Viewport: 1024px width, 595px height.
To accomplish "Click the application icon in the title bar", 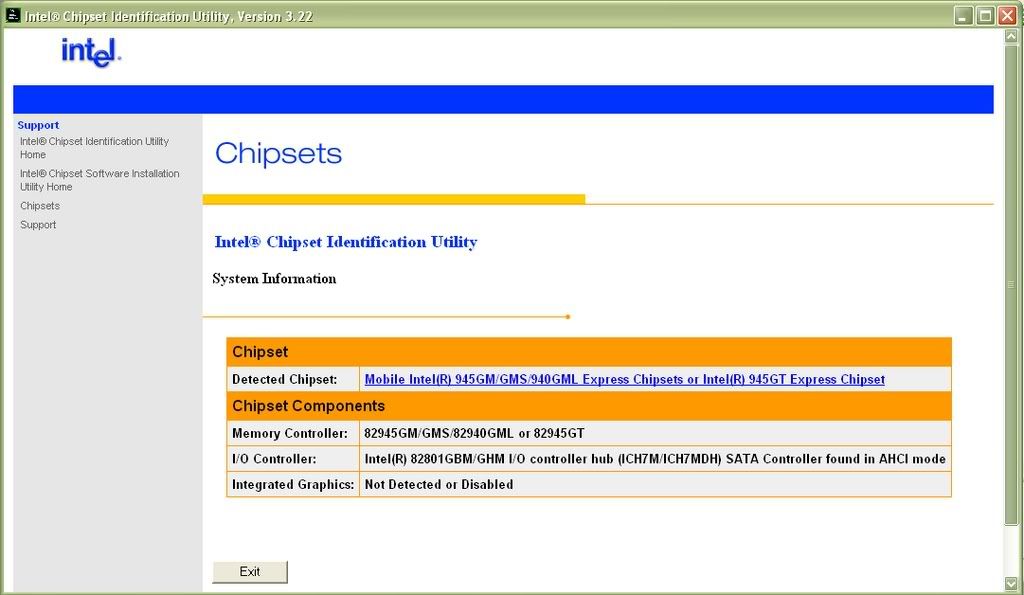I will (13, 15).
